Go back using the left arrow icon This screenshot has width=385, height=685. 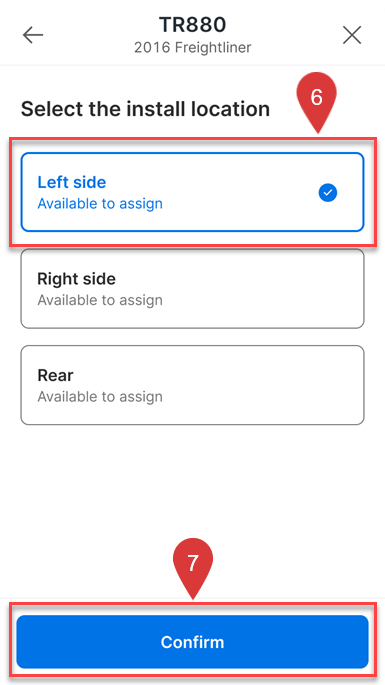[33, 35]
